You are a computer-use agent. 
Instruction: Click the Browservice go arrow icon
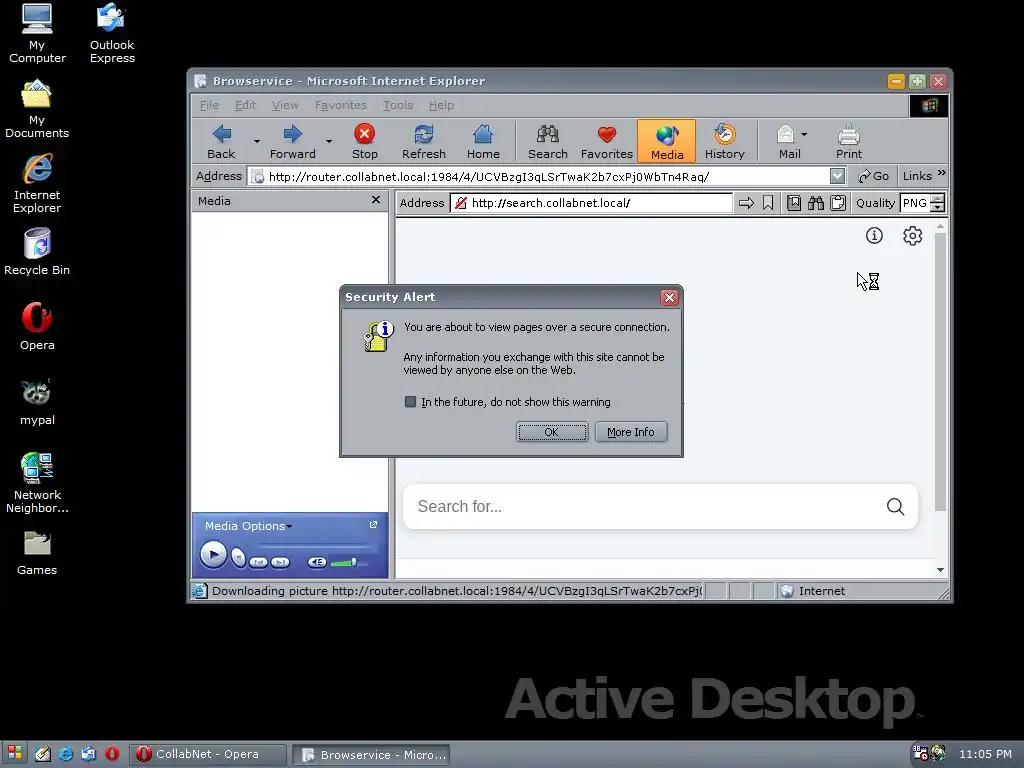(x=746, y=203)
